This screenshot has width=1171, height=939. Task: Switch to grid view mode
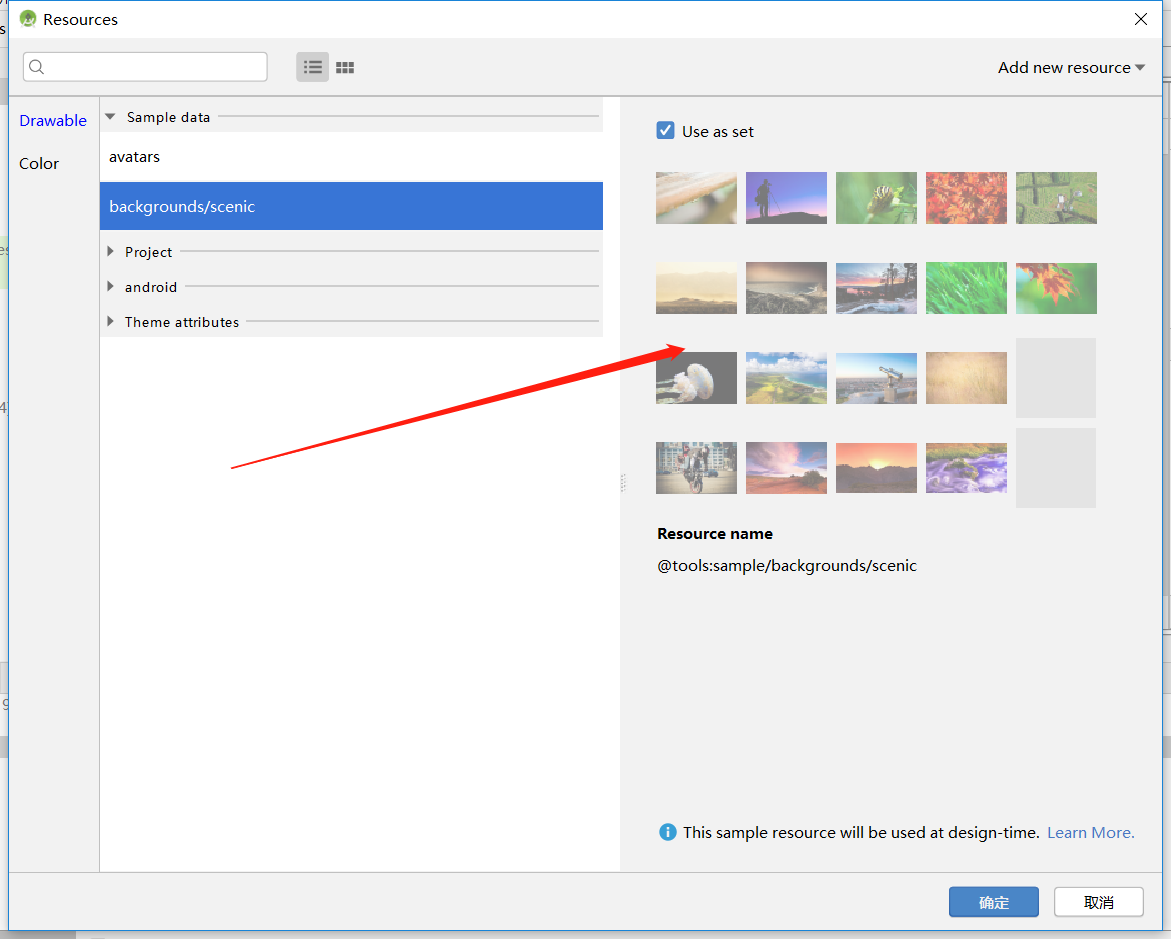(345, 67)
